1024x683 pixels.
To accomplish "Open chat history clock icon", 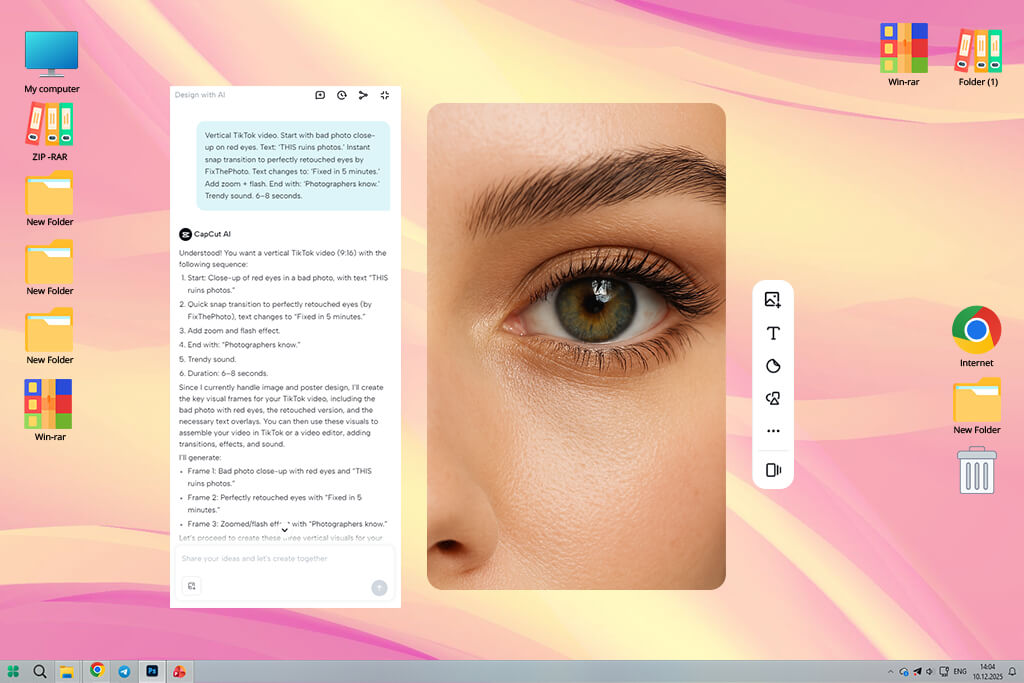I will [342, 95].
